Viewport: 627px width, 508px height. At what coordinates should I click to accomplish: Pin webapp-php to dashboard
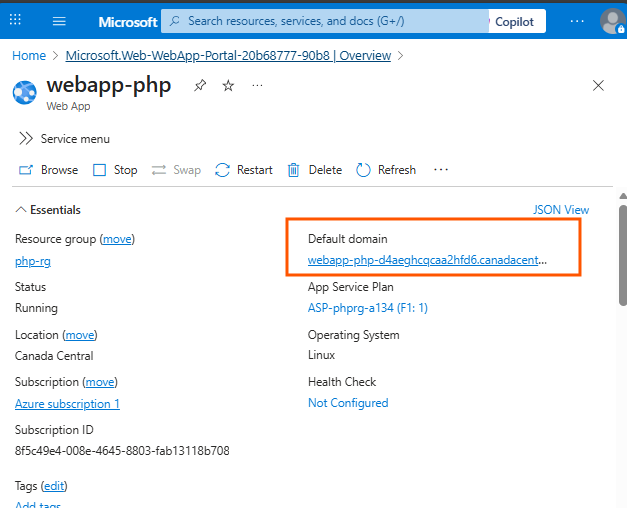pos(200,85)
